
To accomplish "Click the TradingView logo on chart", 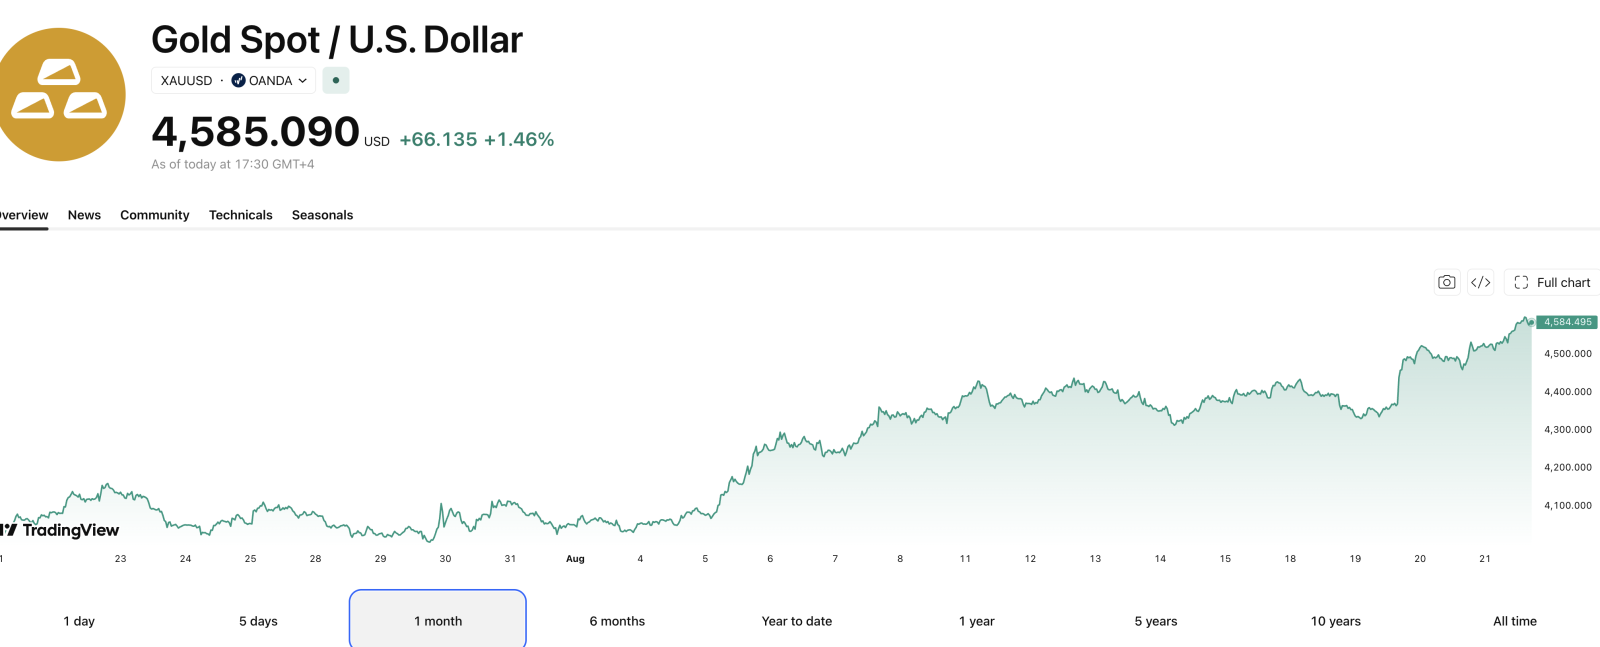I will [x=60, y=530].
